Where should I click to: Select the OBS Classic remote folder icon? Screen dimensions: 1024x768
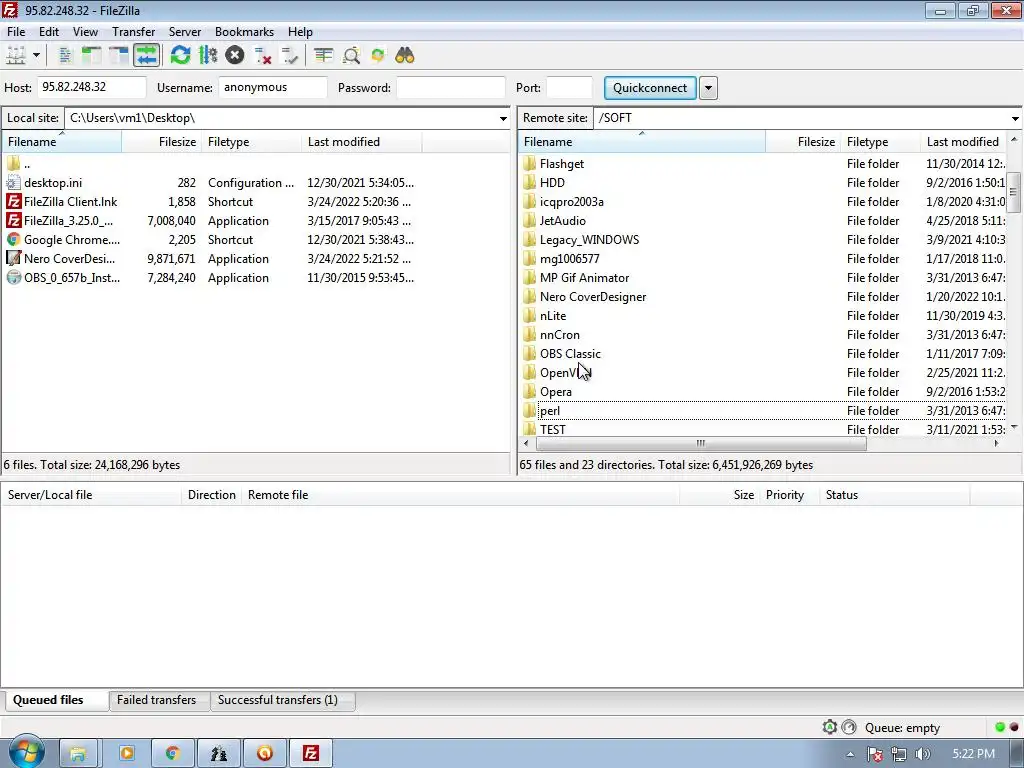[x=530, y=353]
